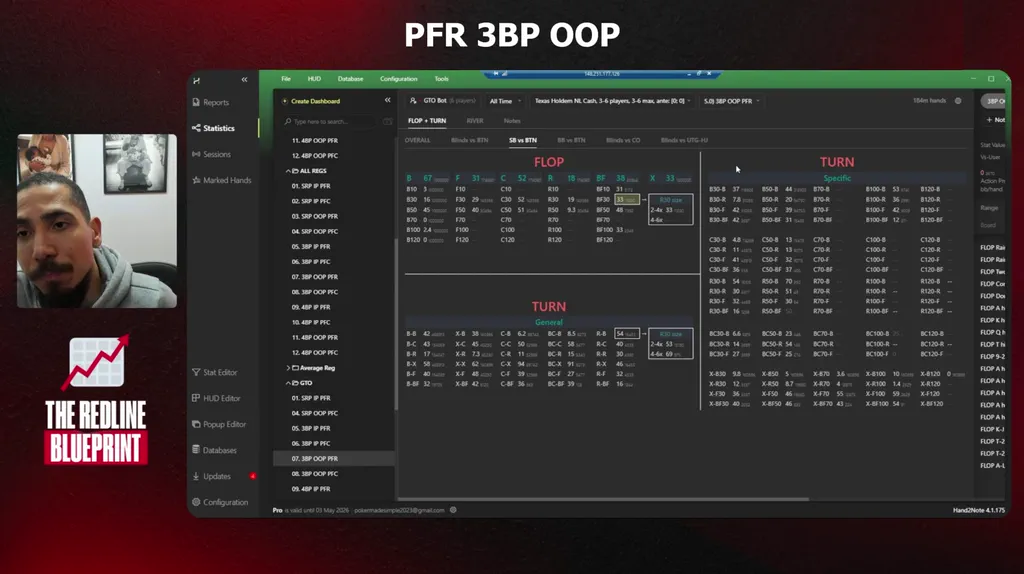Open the Configuration menu in menu bar
1024x574 pixels.
tap(398, 79)
